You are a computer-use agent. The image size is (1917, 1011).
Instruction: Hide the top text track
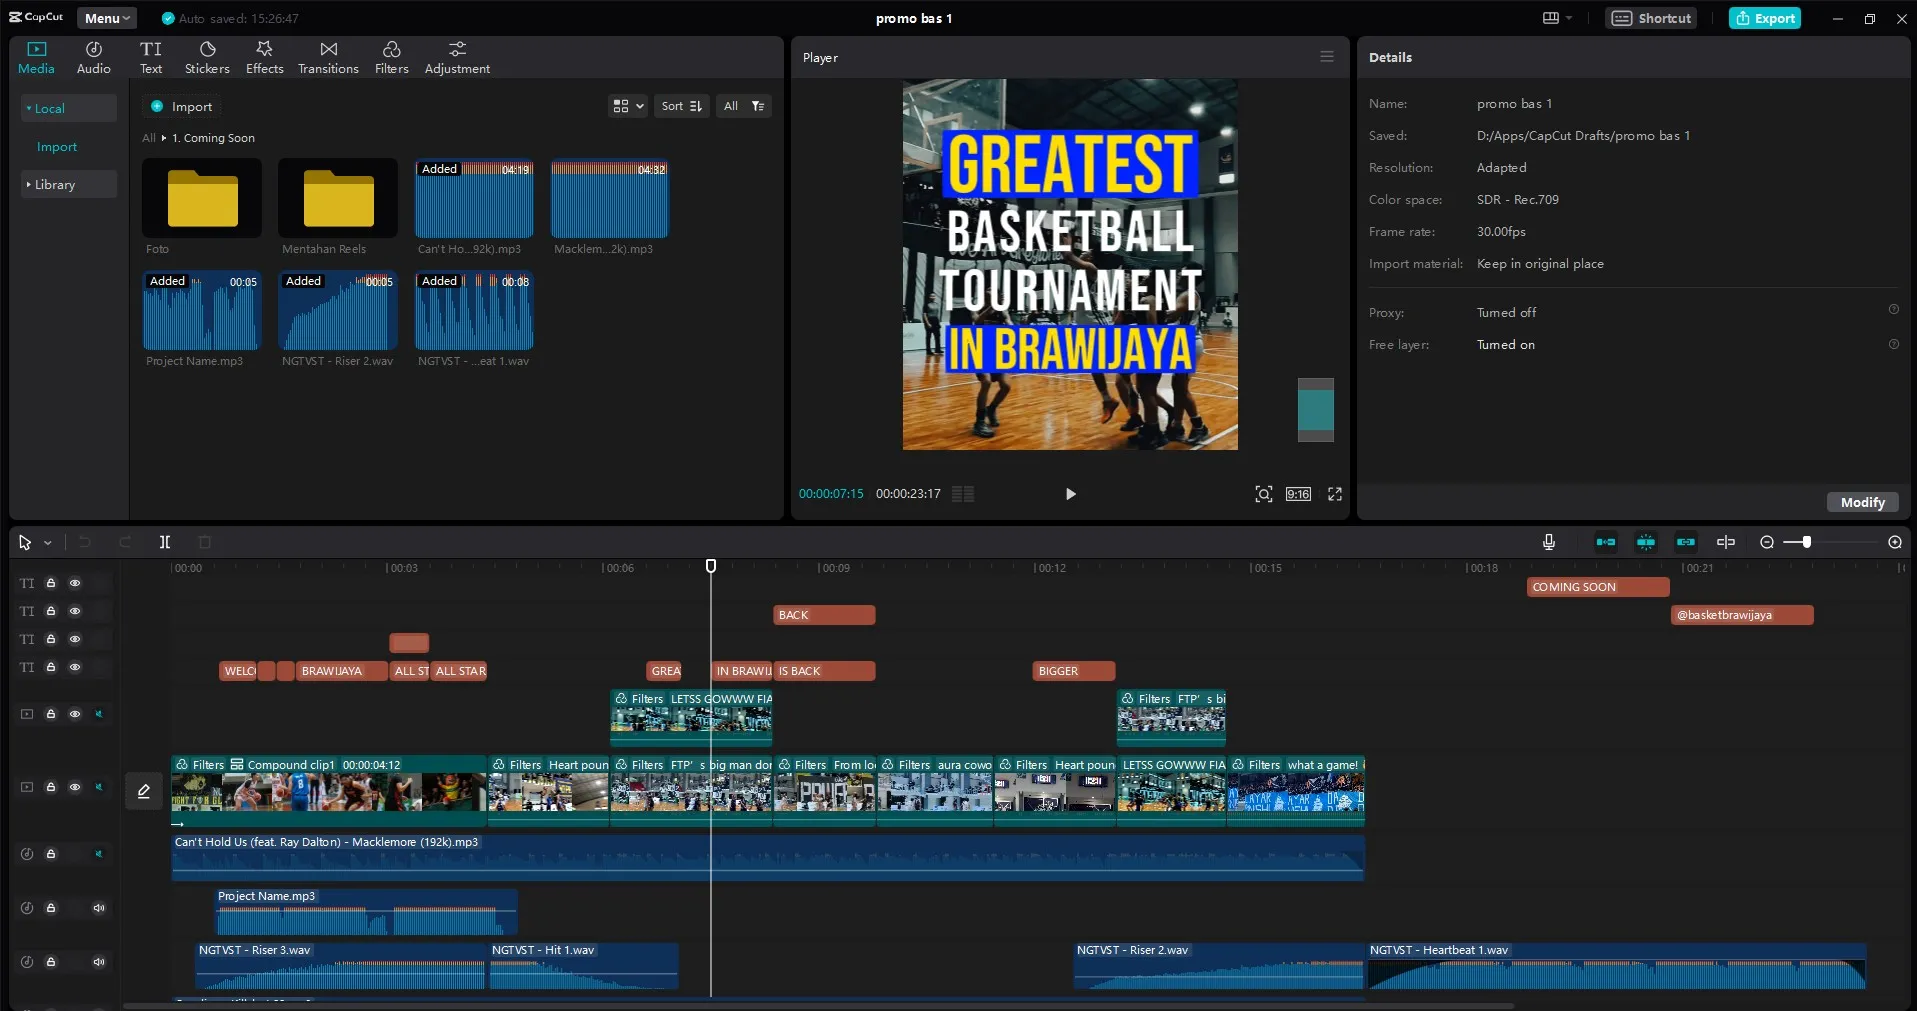(75, 583)
